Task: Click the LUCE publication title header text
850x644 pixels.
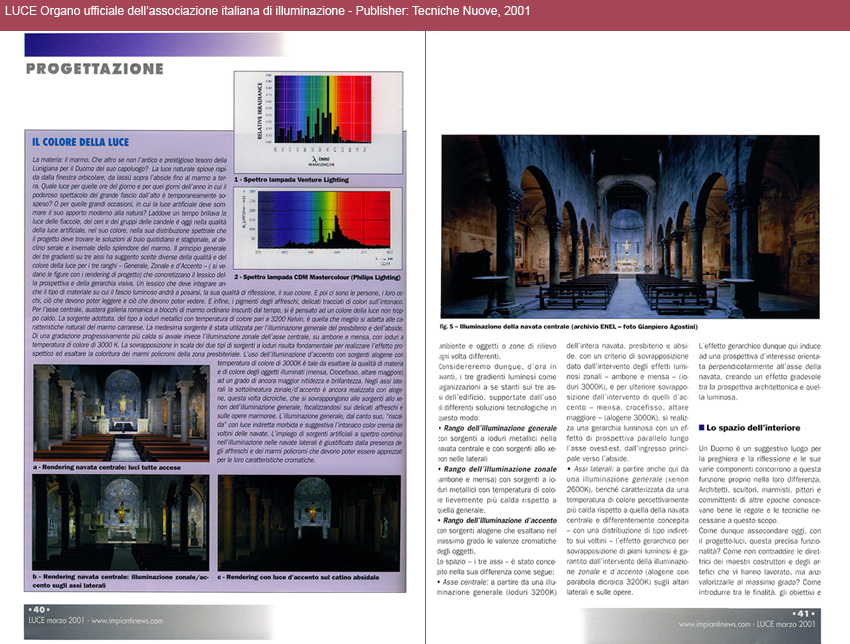Action: tap(267, 11)
